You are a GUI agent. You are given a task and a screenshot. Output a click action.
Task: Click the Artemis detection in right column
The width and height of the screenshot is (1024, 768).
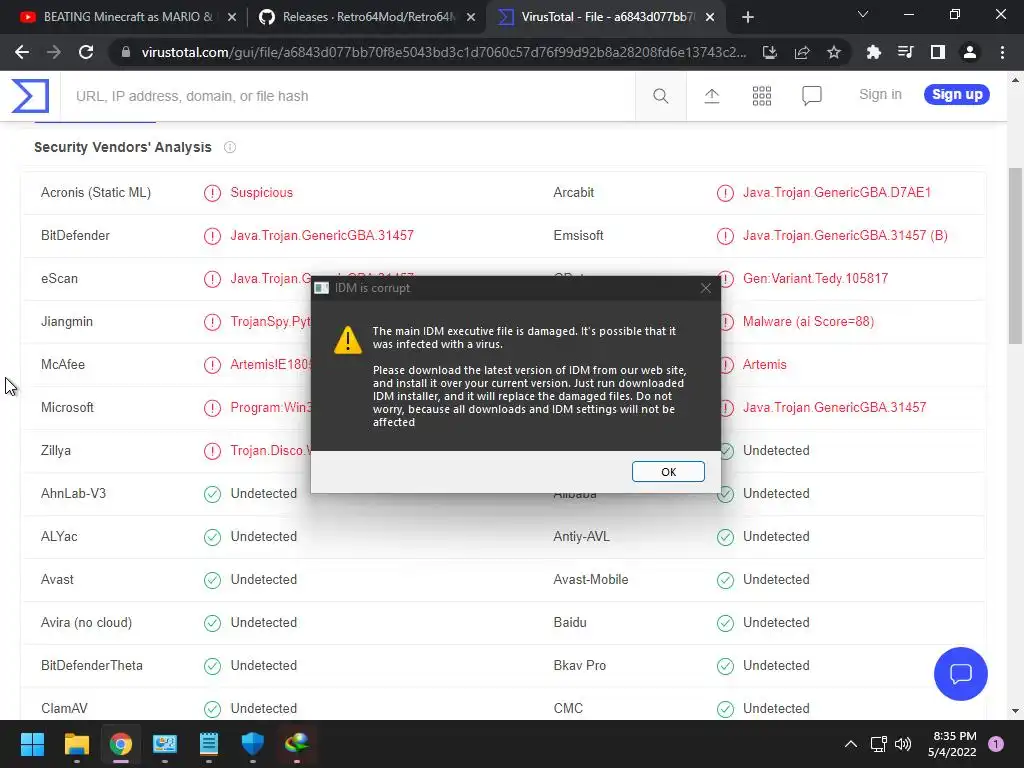point(764,365)
